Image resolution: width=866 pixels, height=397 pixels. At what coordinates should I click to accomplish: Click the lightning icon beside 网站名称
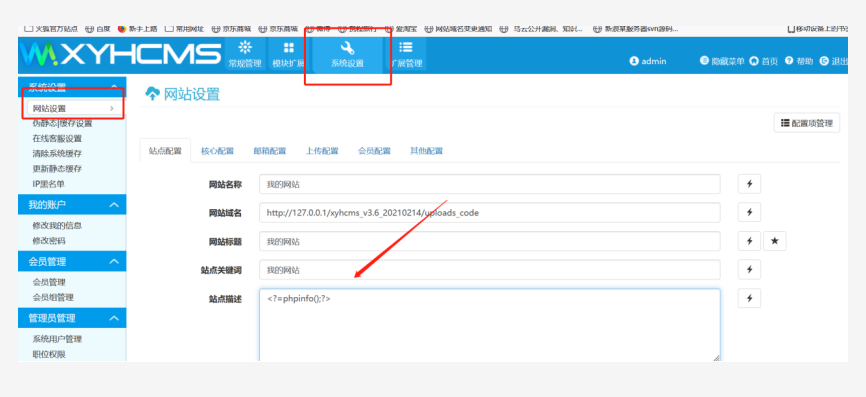pos(749,184)
